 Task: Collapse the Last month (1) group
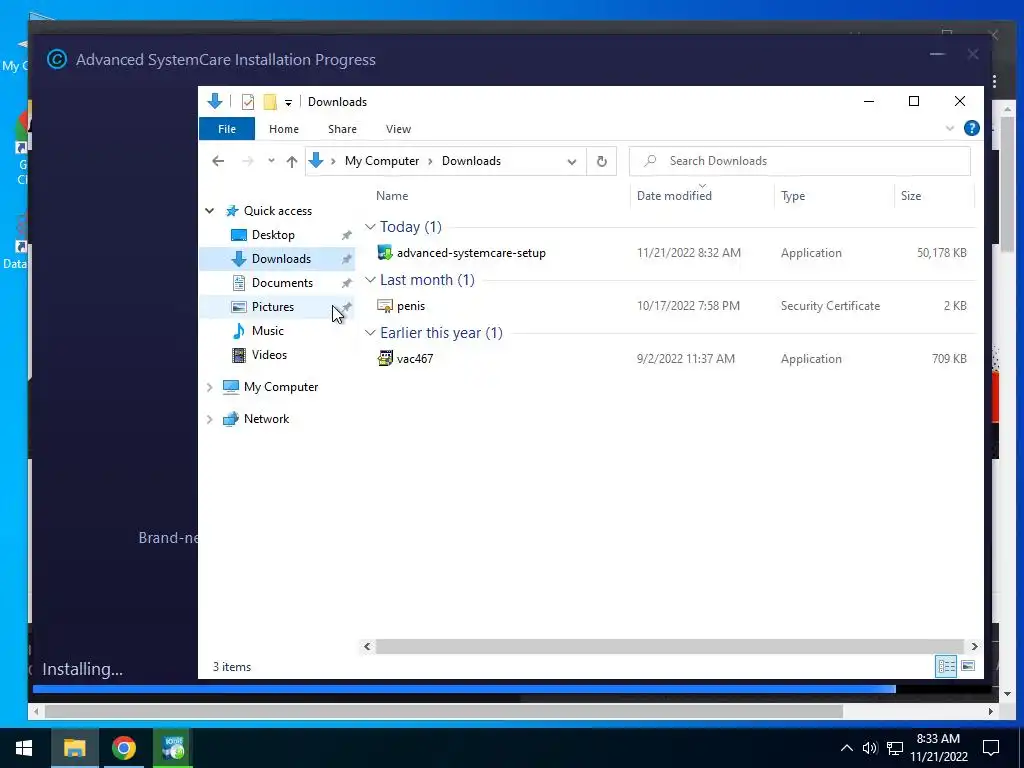click(370, 280)
